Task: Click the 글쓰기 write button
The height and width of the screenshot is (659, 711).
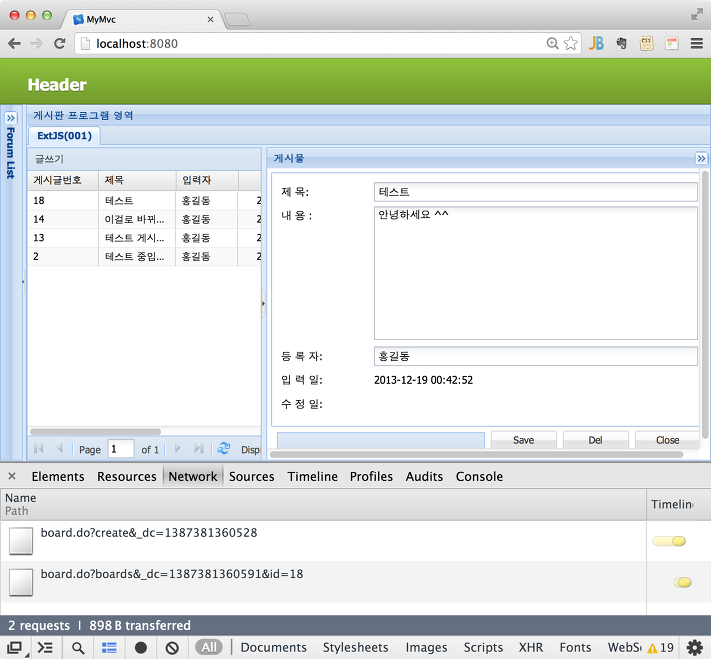Action: coord(49,159)
